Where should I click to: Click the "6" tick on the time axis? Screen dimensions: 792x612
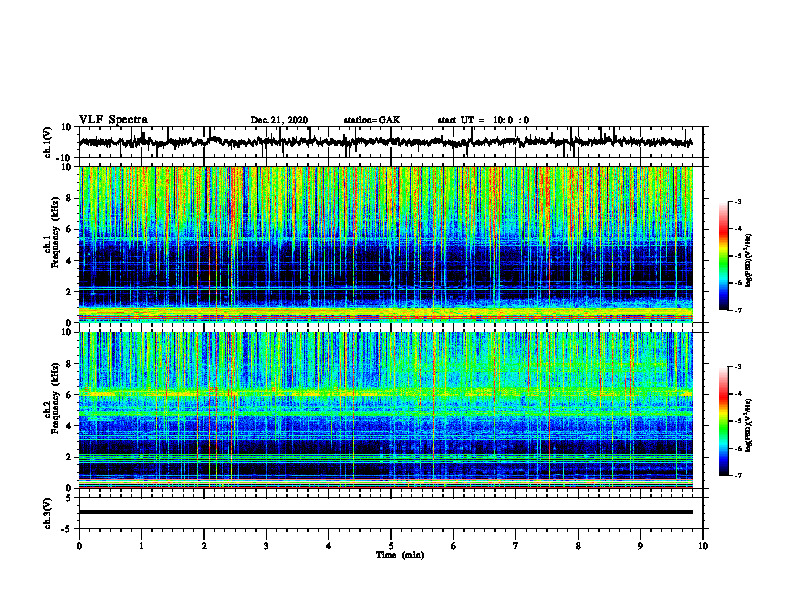click(x=454, y=546)
